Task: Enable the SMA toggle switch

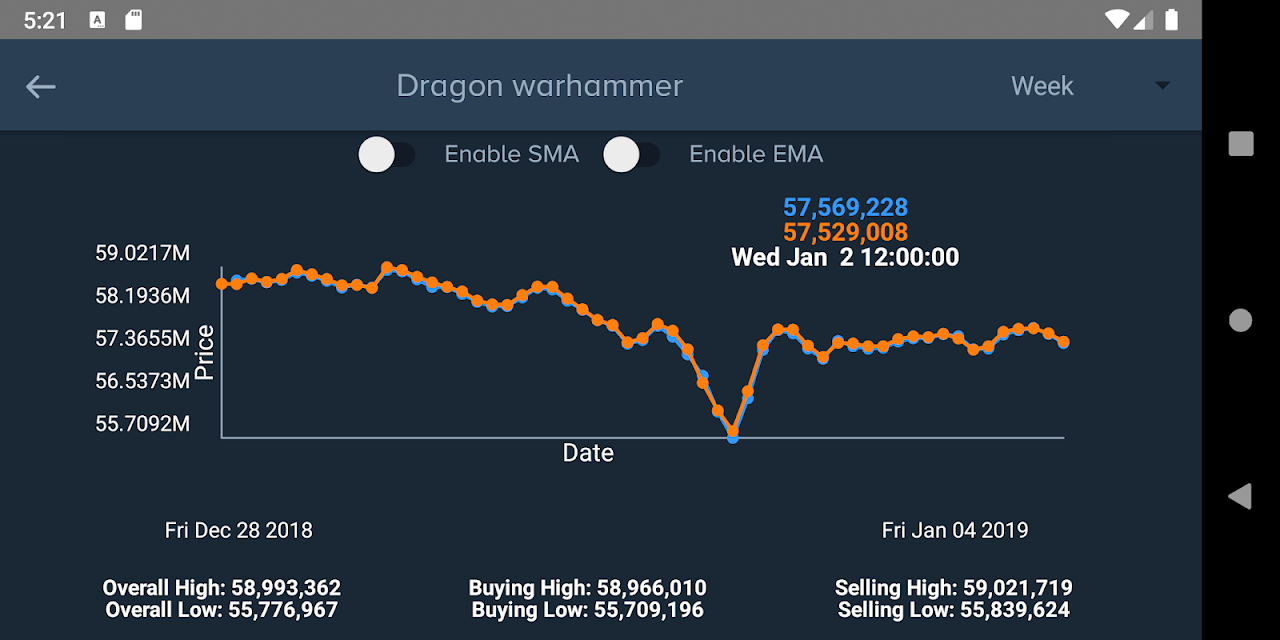Action: coord(386,155)
